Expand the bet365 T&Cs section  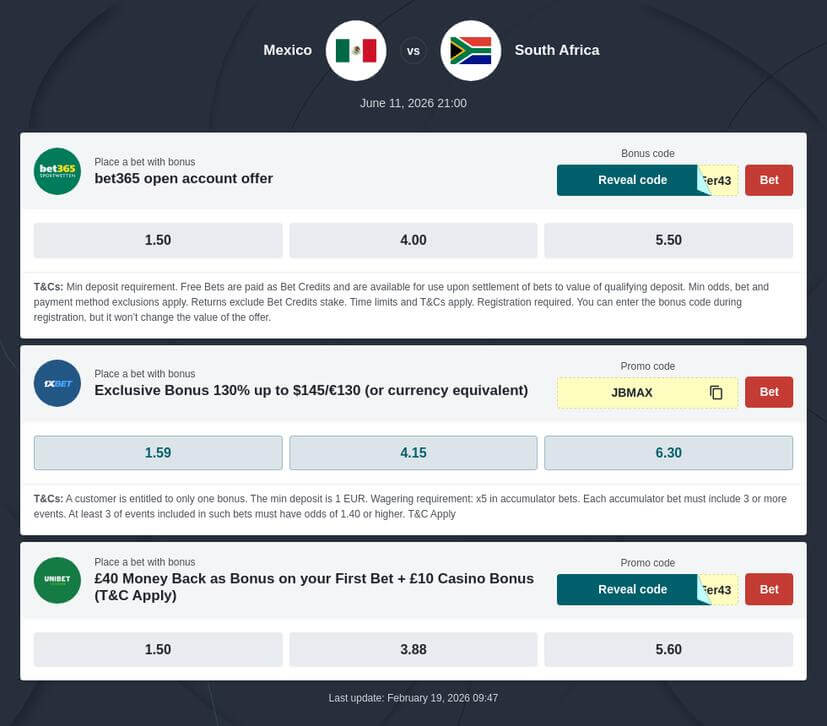[x=413, y=301]
